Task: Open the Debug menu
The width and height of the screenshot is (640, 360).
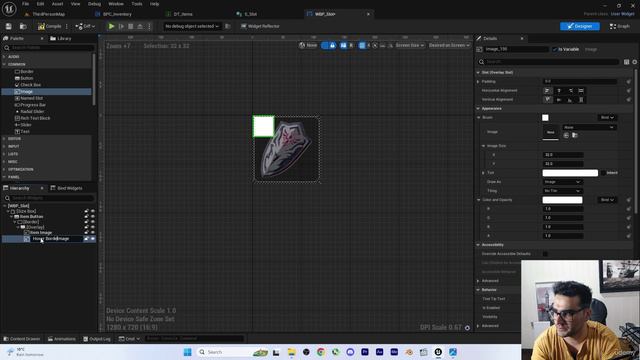Action: 94,4
